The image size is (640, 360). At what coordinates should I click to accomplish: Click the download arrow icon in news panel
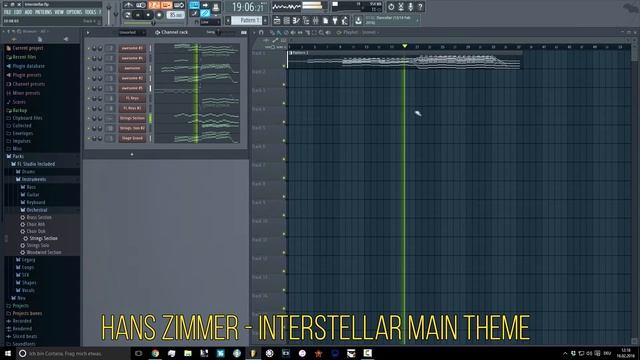point(358,20)
